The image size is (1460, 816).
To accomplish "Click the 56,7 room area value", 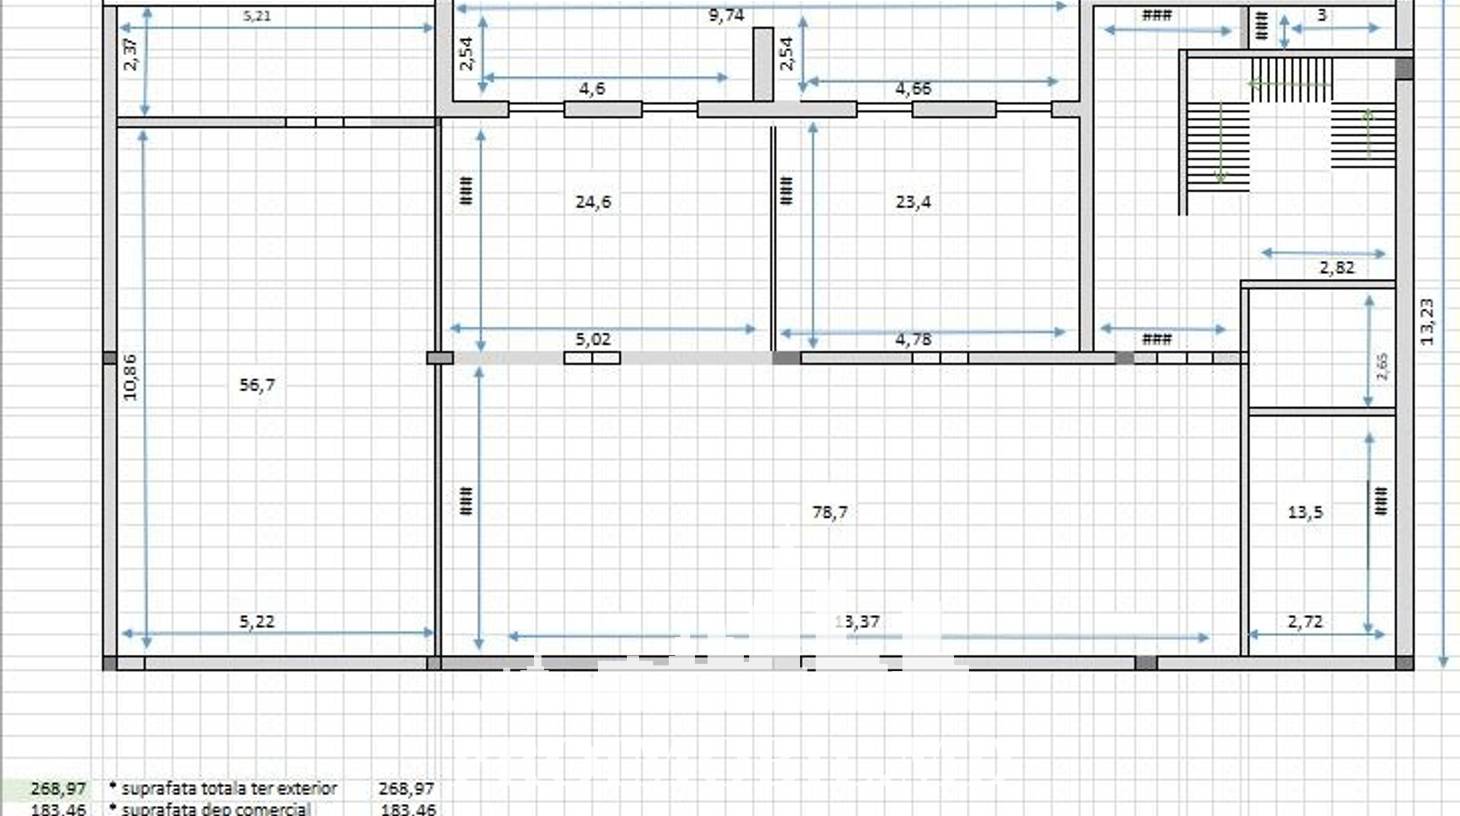I will [257, 385].
